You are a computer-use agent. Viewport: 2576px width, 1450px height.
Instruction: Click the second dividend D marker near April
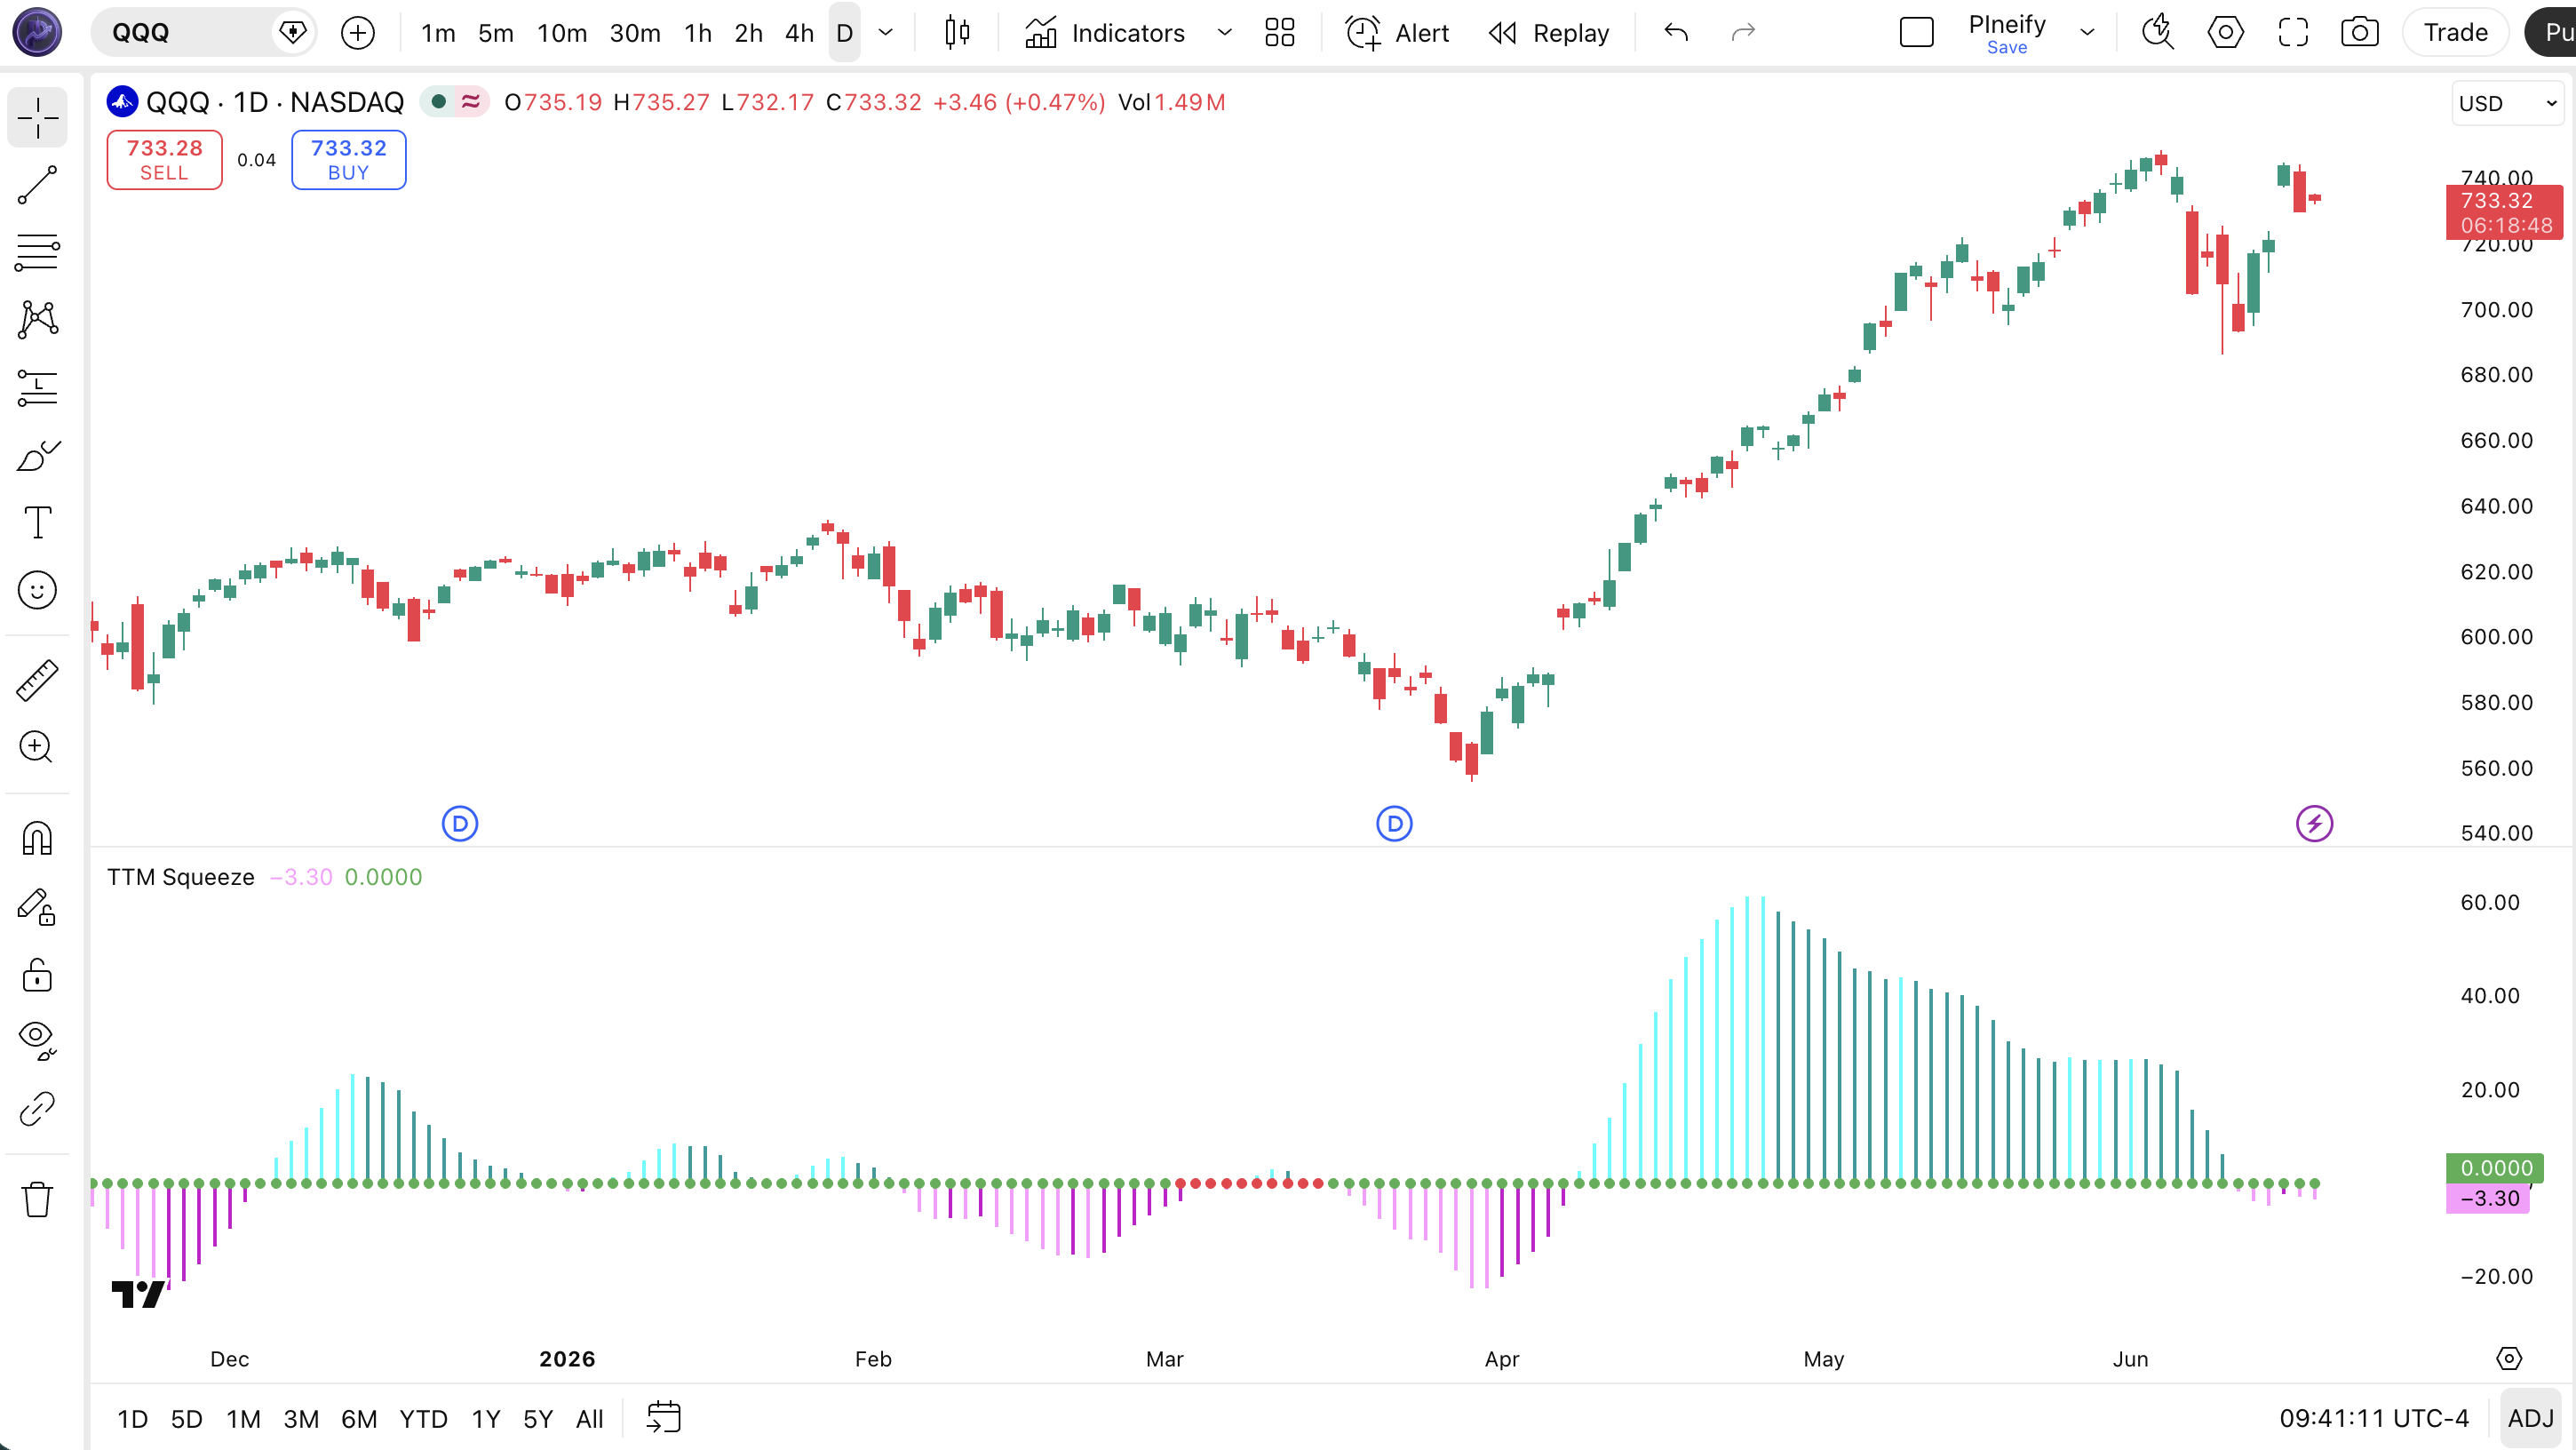click(1394, 824)
